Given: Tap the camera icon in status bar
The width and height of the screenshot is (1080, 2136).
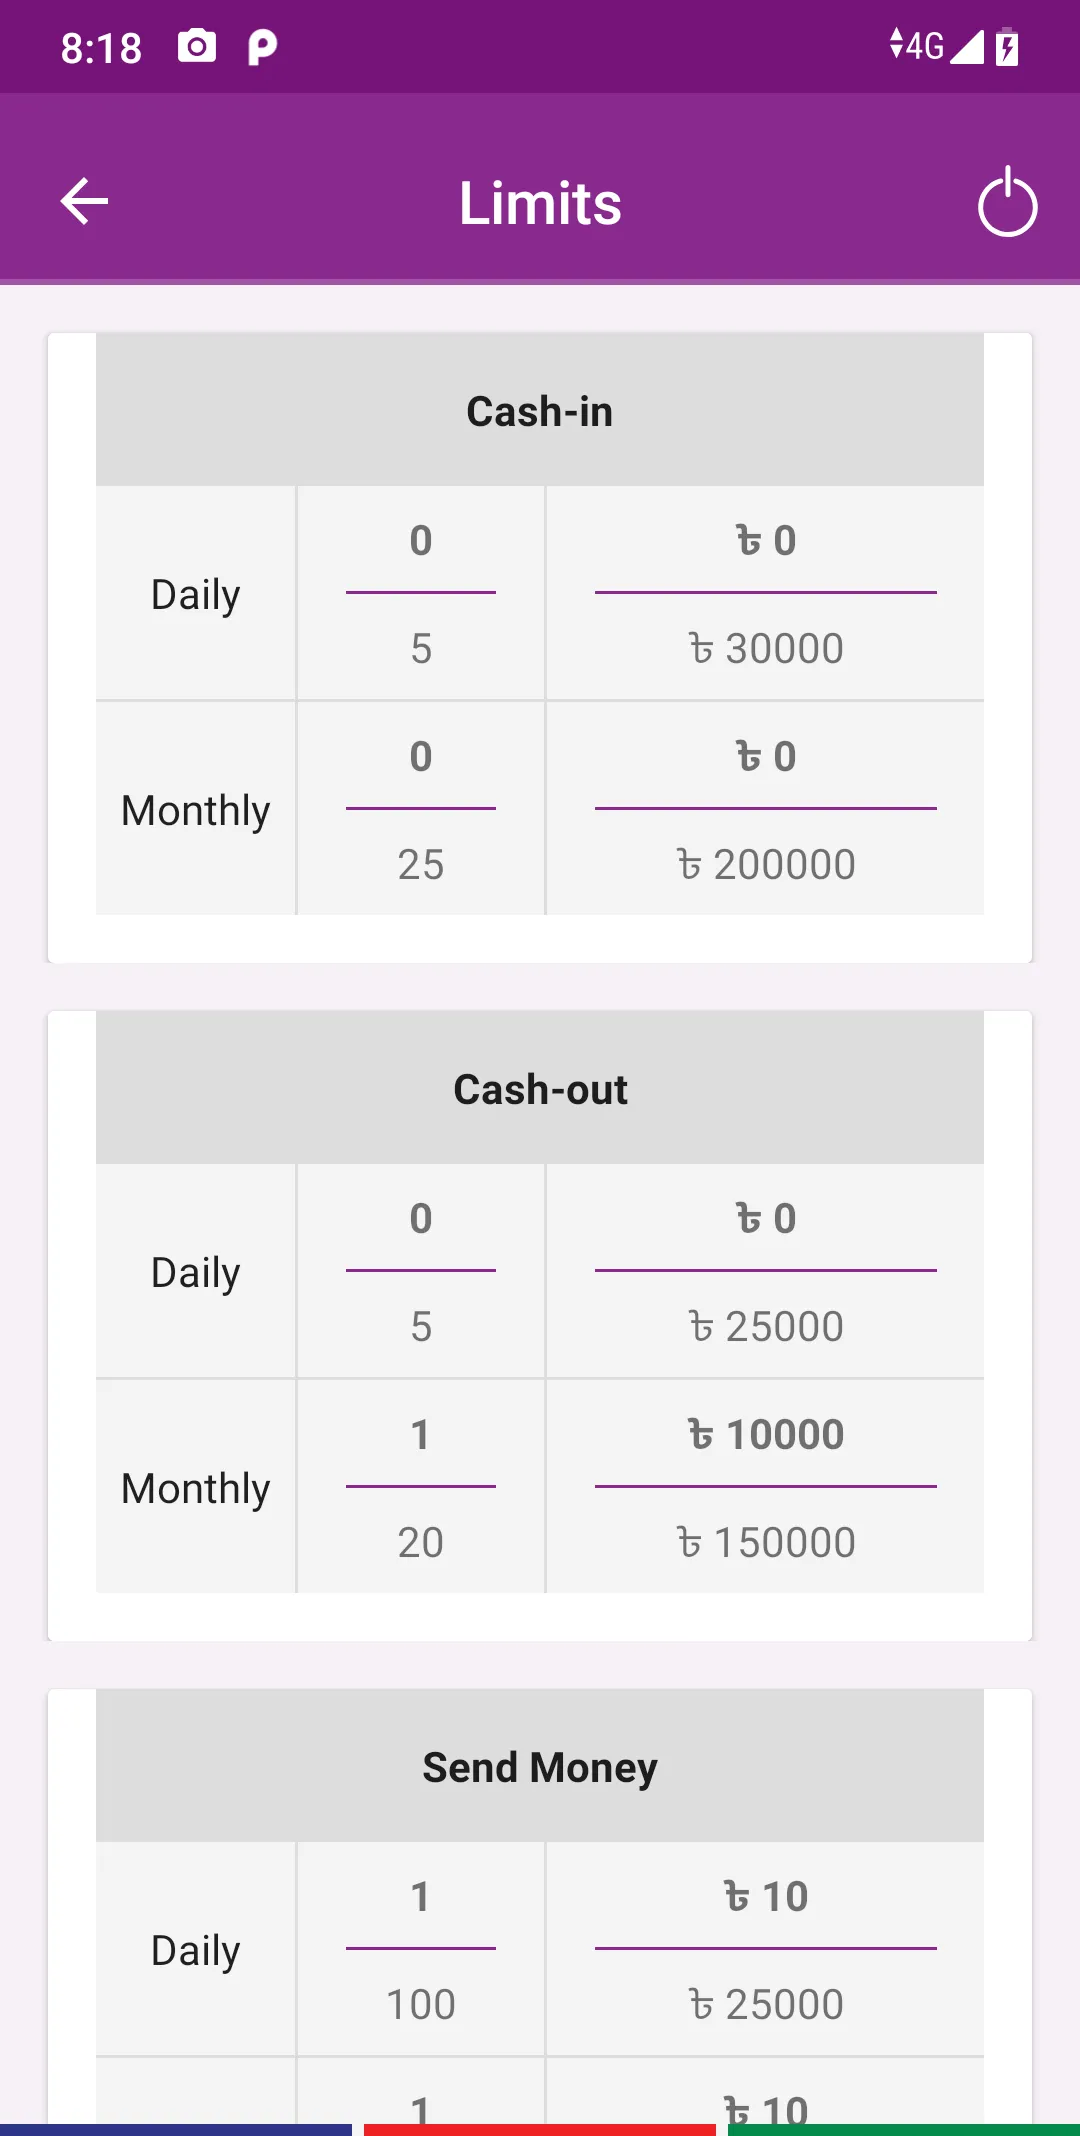Looking at the screenshot, I should 197,46.
